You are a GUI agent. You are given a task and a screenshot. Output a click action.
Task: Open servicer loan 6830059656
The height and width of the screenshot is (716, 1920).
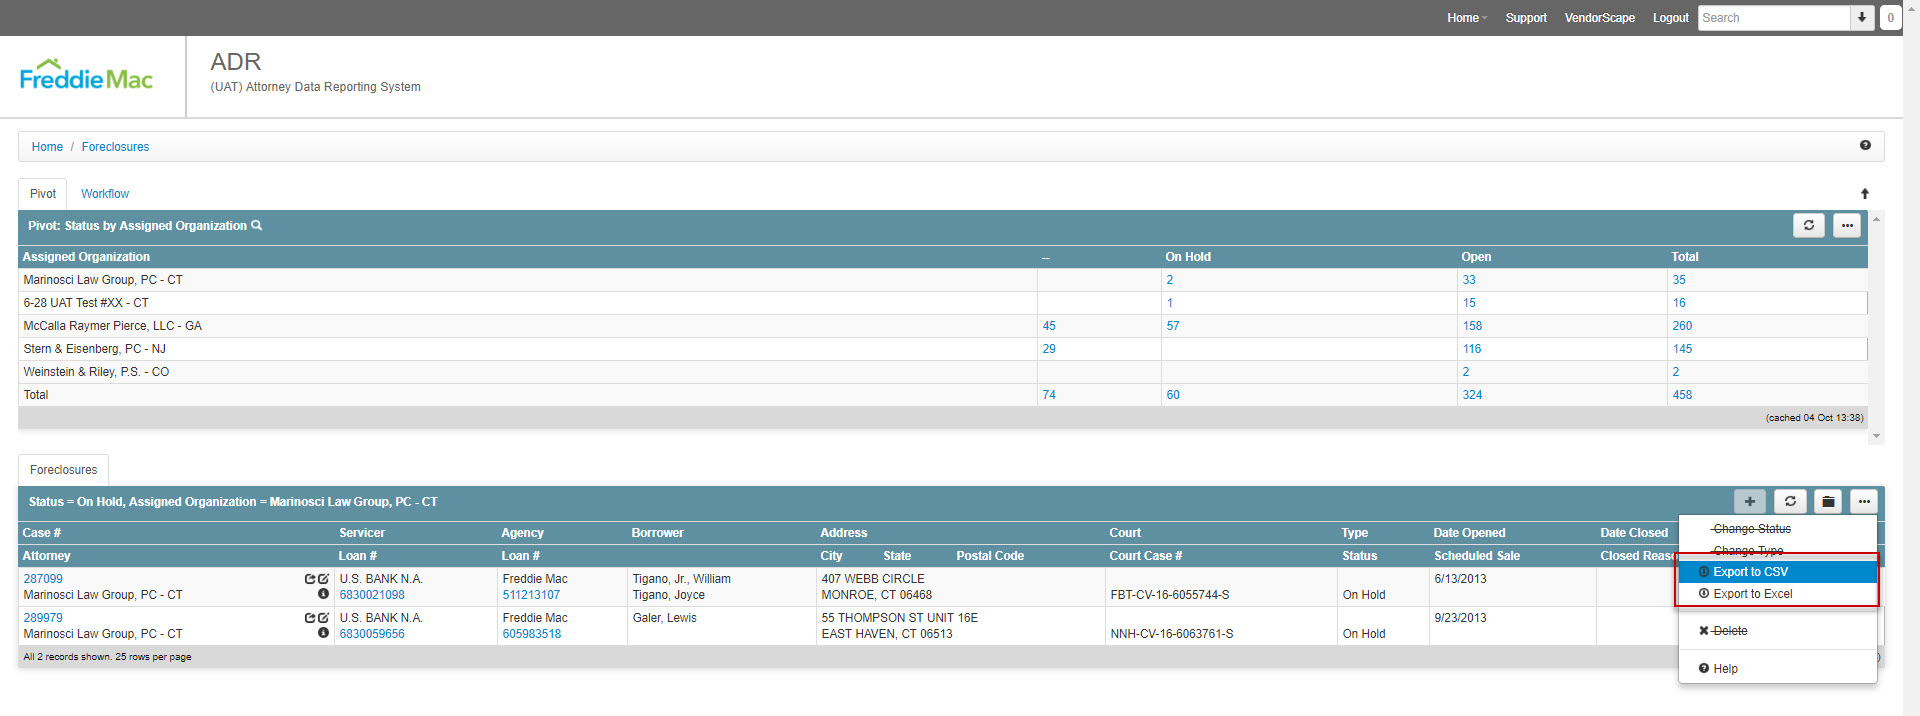372,634
